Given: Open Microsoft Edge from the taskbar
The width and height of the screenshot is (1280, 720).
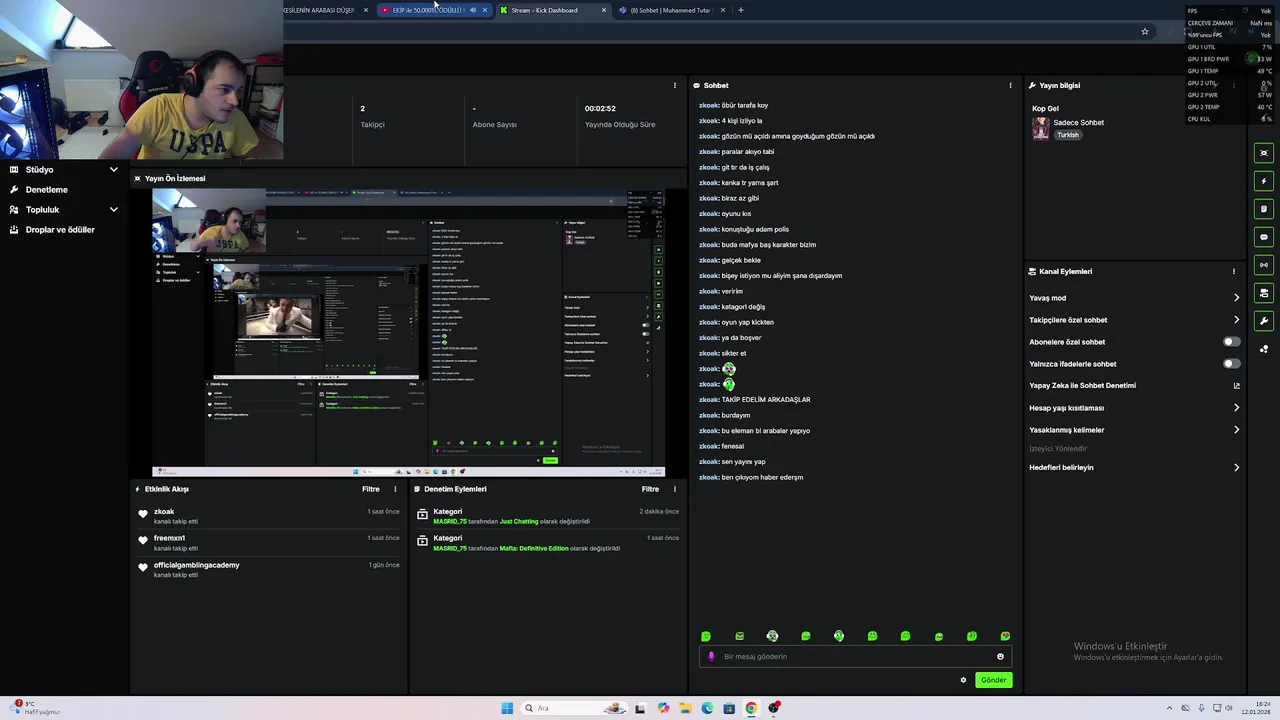Looking at the screenshot, I should (x=707, y=708).
